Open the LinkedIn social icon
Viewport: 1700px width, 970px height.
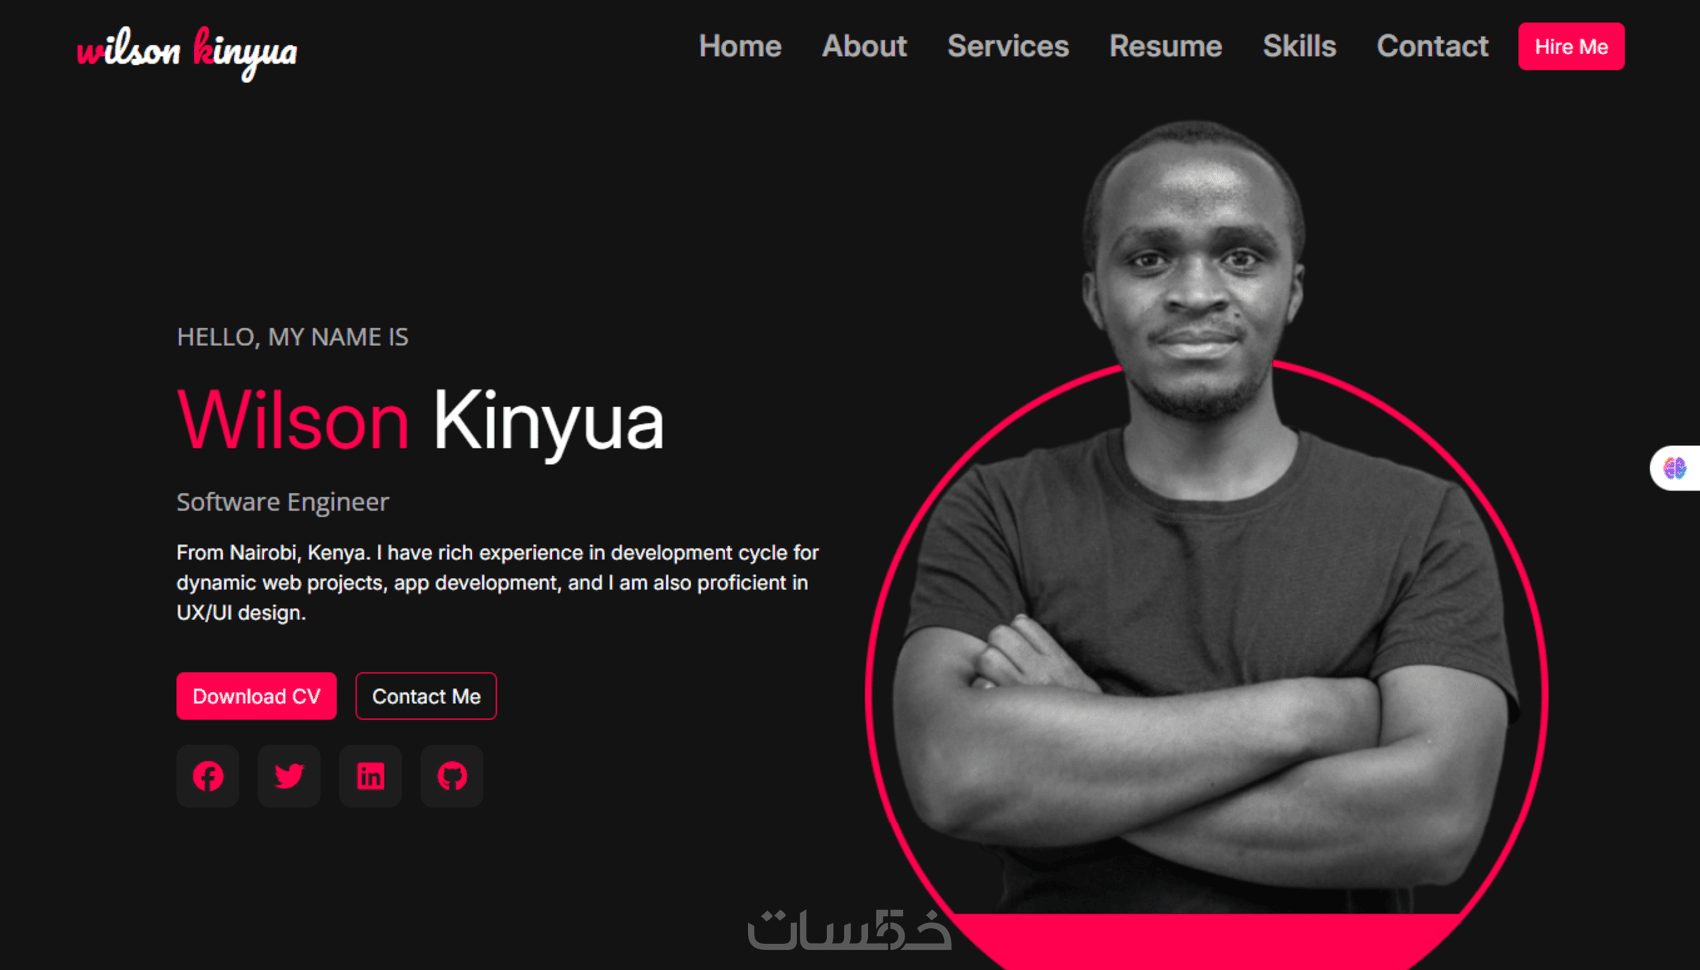[x=370, y=776]
